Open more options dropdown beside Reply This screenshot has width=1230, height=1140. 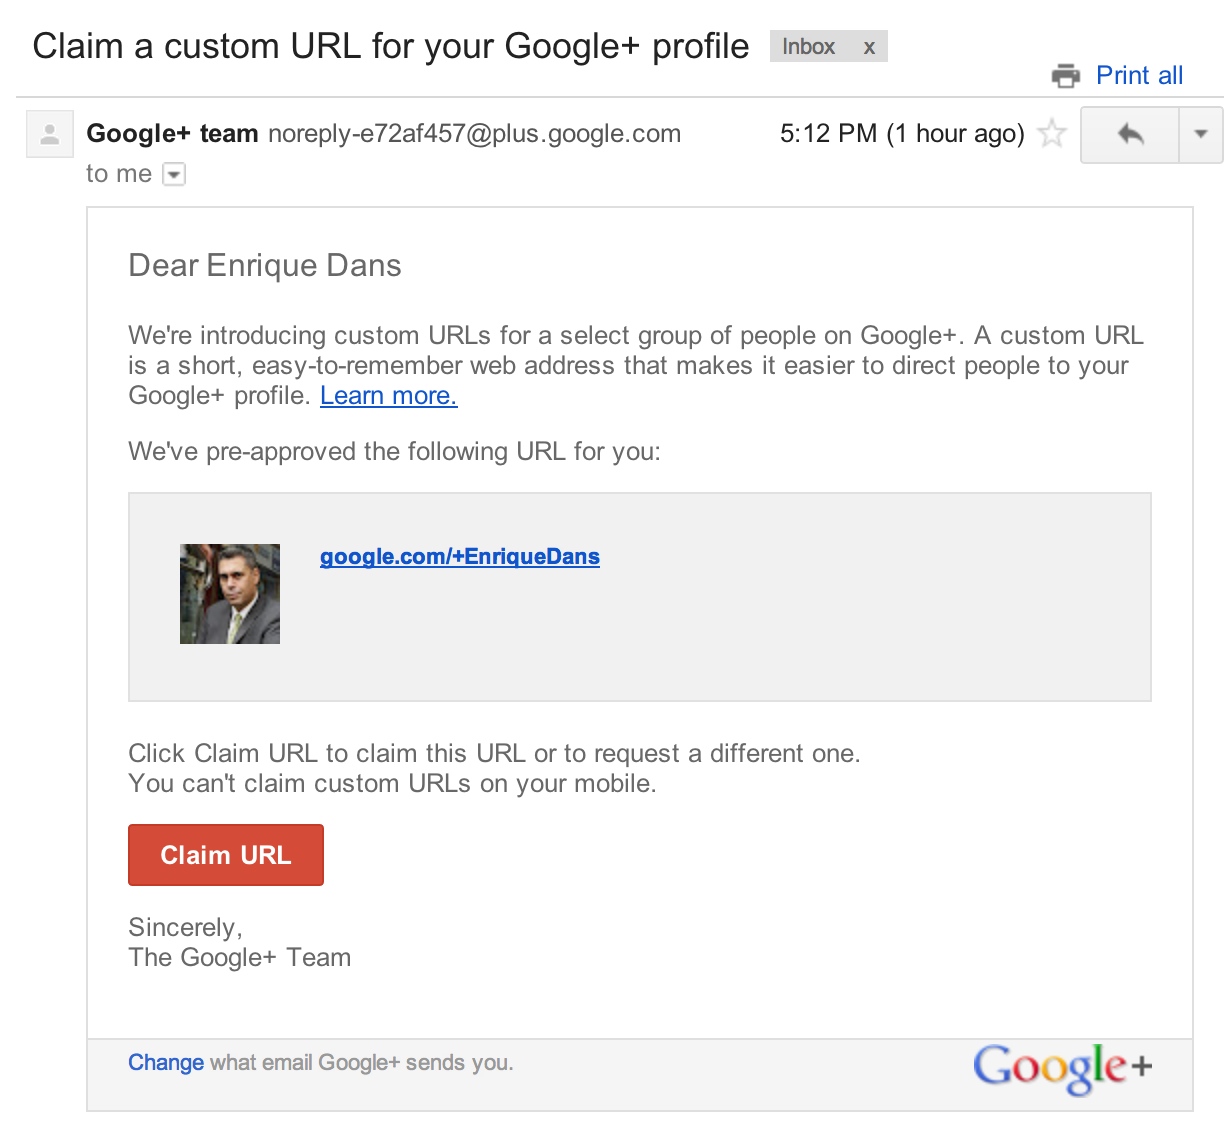(1201, 134)
